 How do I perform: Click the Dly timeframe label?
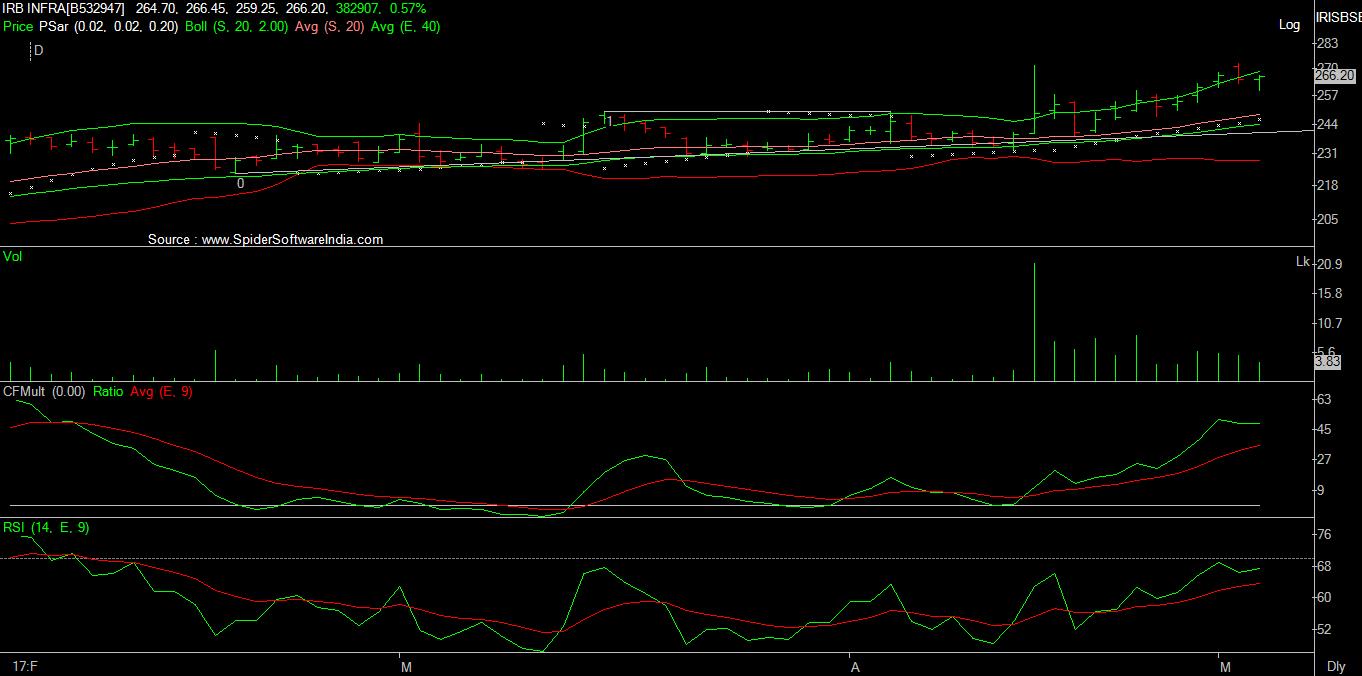(1336, 666)
